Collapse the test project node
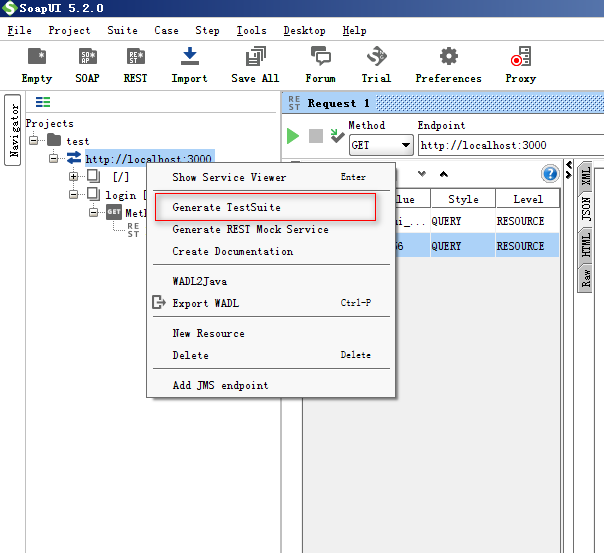This screenshot has height=553, width=604. [x=34, y=140]
